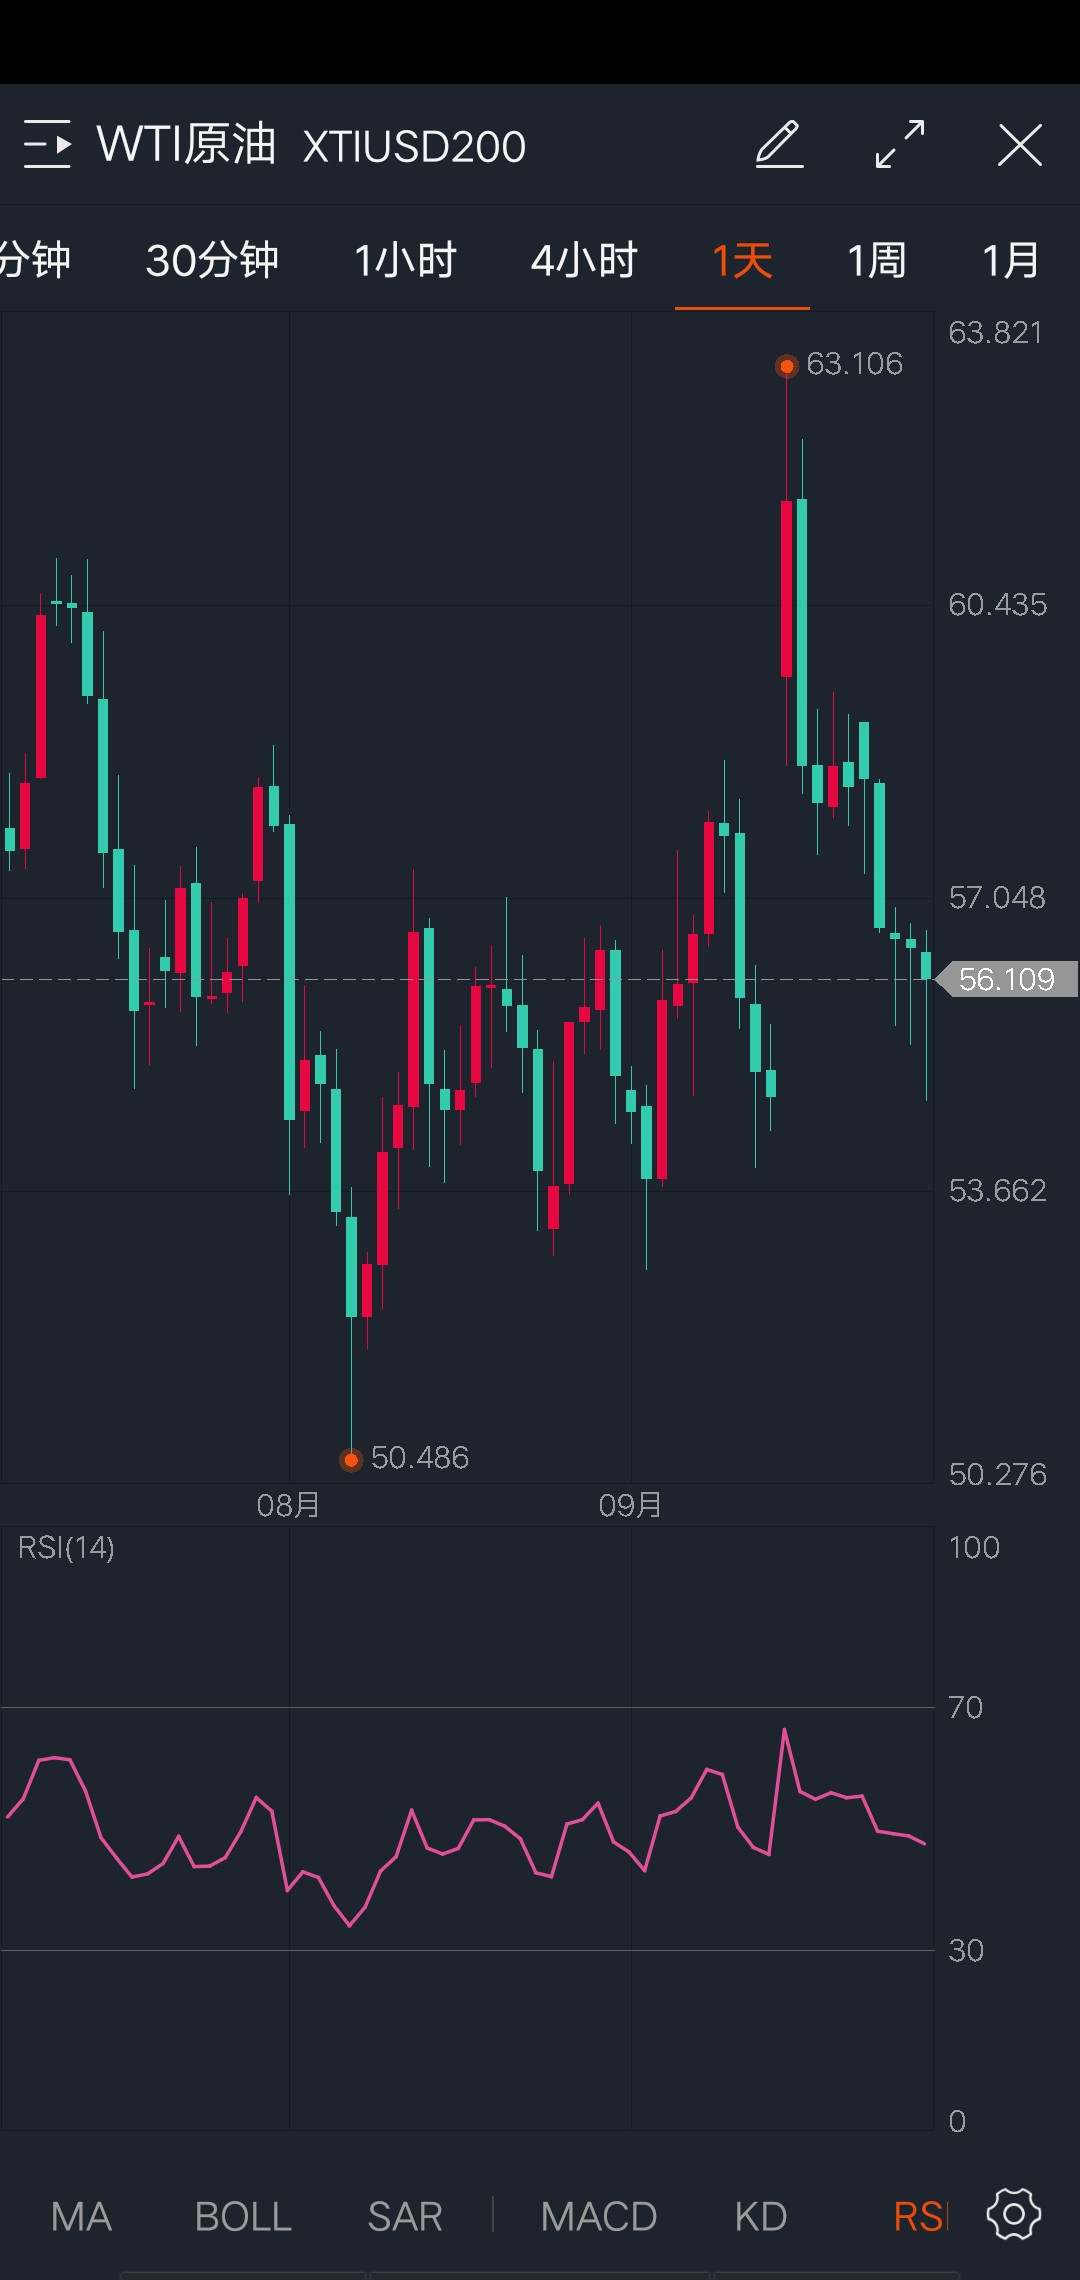This screenshot has height=2280, width=1080.
Task: Open indicator settings gear icon
Action: (x=1013, y=2215)
